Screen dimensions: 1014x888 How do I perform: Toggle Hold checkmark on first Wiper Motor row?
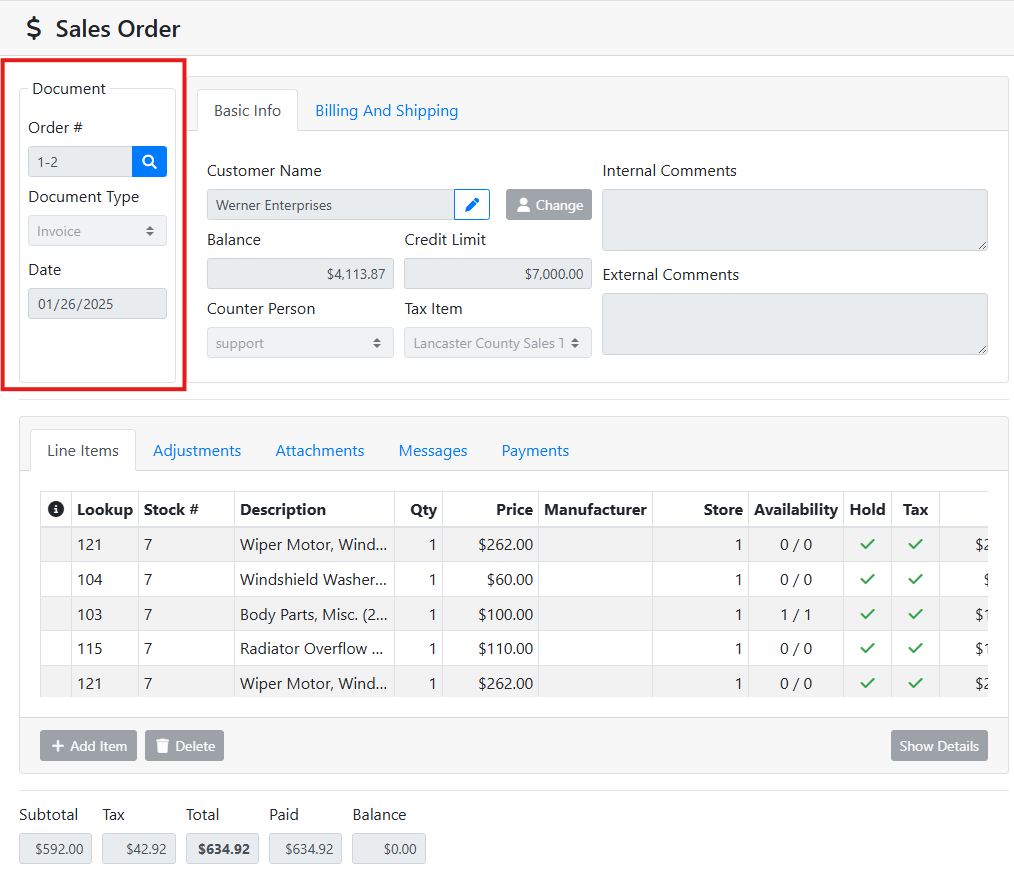(867, 545)
